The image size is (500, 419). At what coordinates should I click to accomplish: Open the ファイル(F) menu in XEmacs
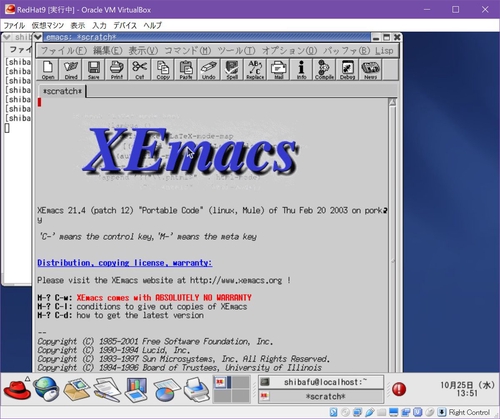point(63,51)
